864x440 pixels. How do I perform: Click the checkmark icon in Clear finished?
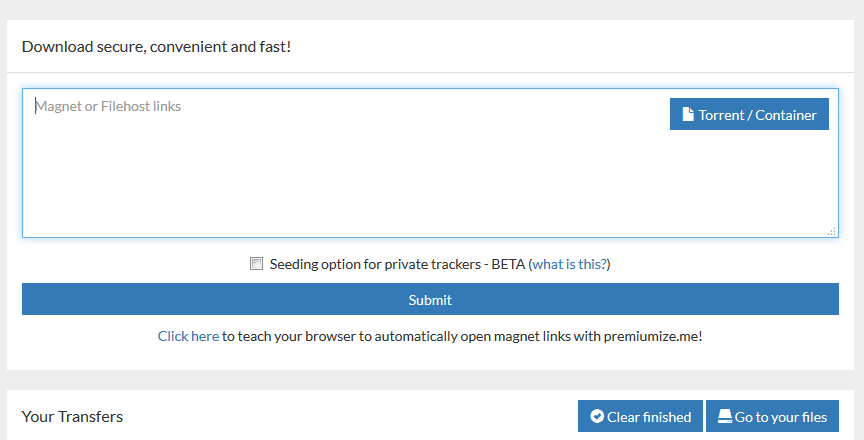[x=597, y=416]
